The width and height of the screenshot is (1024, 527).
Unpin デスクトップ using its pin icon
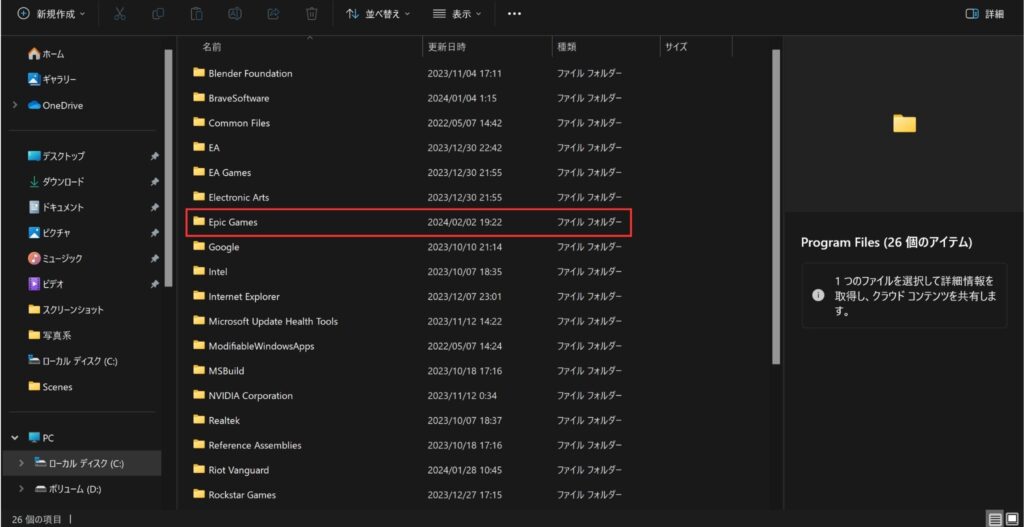click(154, 156)
